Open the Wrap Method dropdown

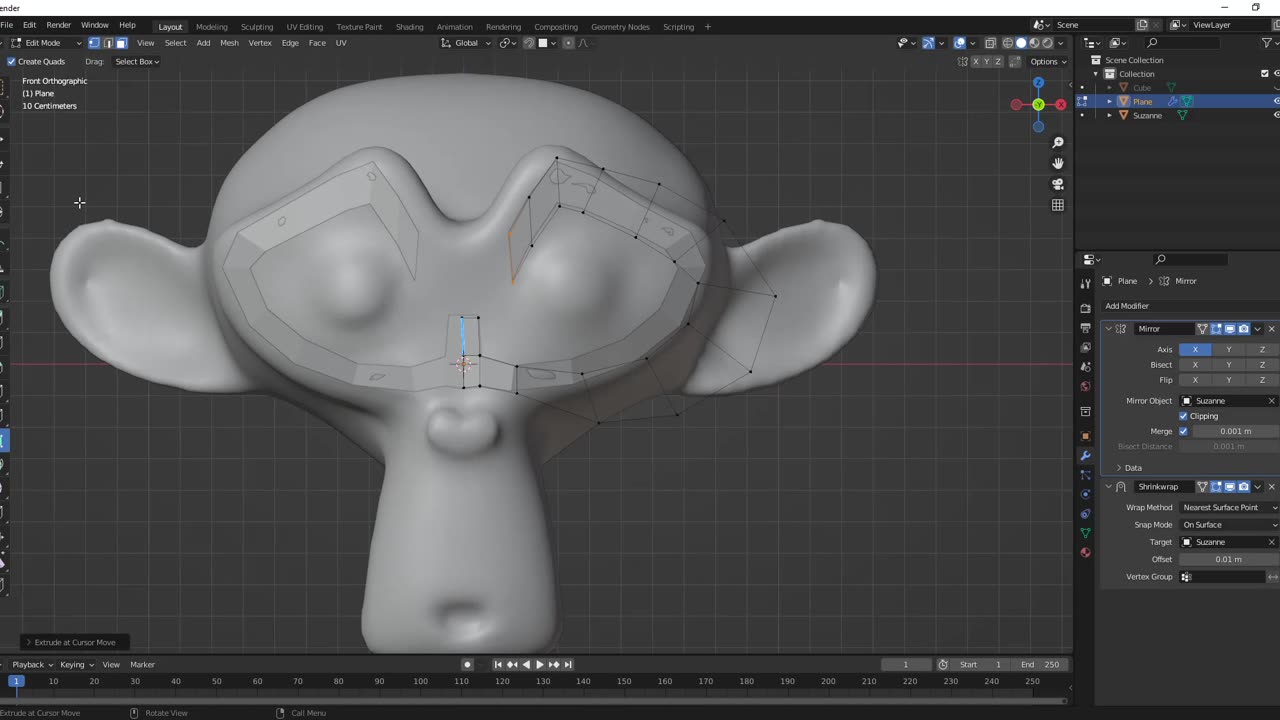click(x=1228, y=508)
